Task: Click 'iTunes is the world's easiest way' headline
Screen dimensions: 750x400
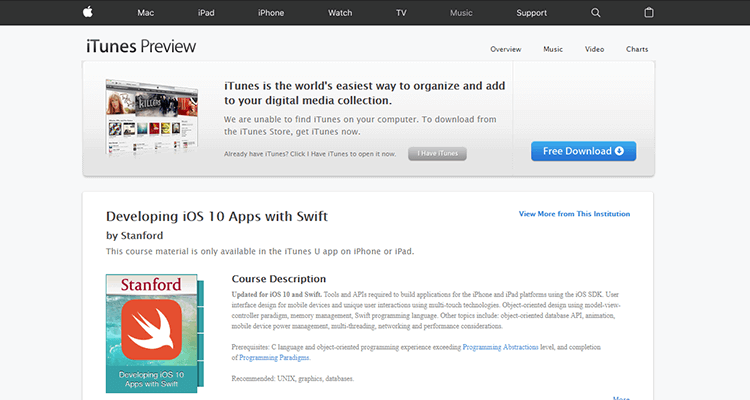Action: pos(364,93)
